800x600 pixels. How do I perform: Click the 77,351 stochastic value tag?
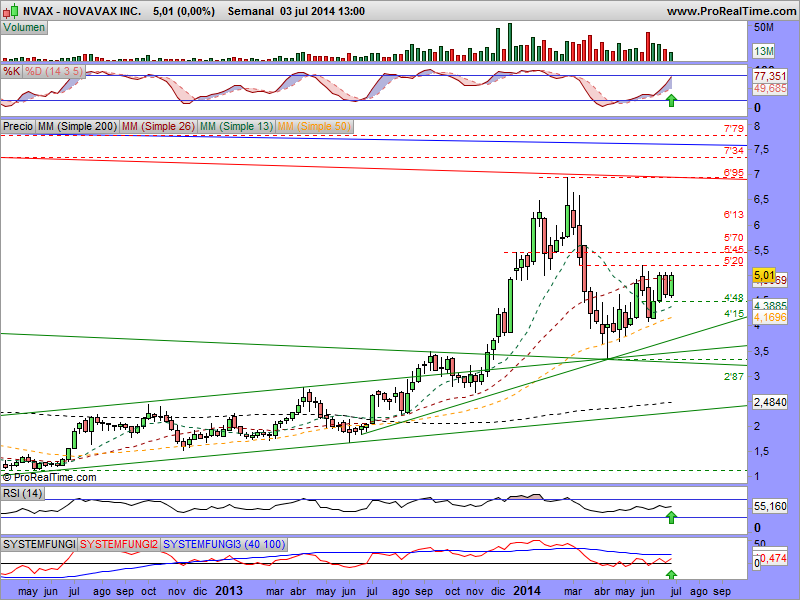coord(770,76)
